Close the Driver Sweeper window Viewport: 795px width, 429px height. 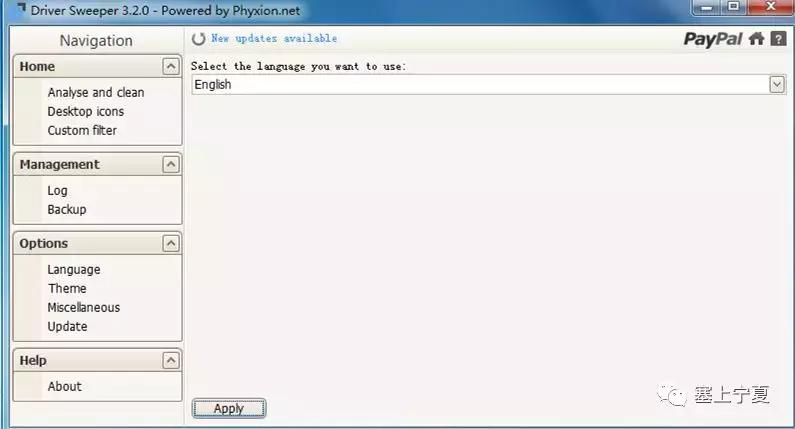(771, 7)
